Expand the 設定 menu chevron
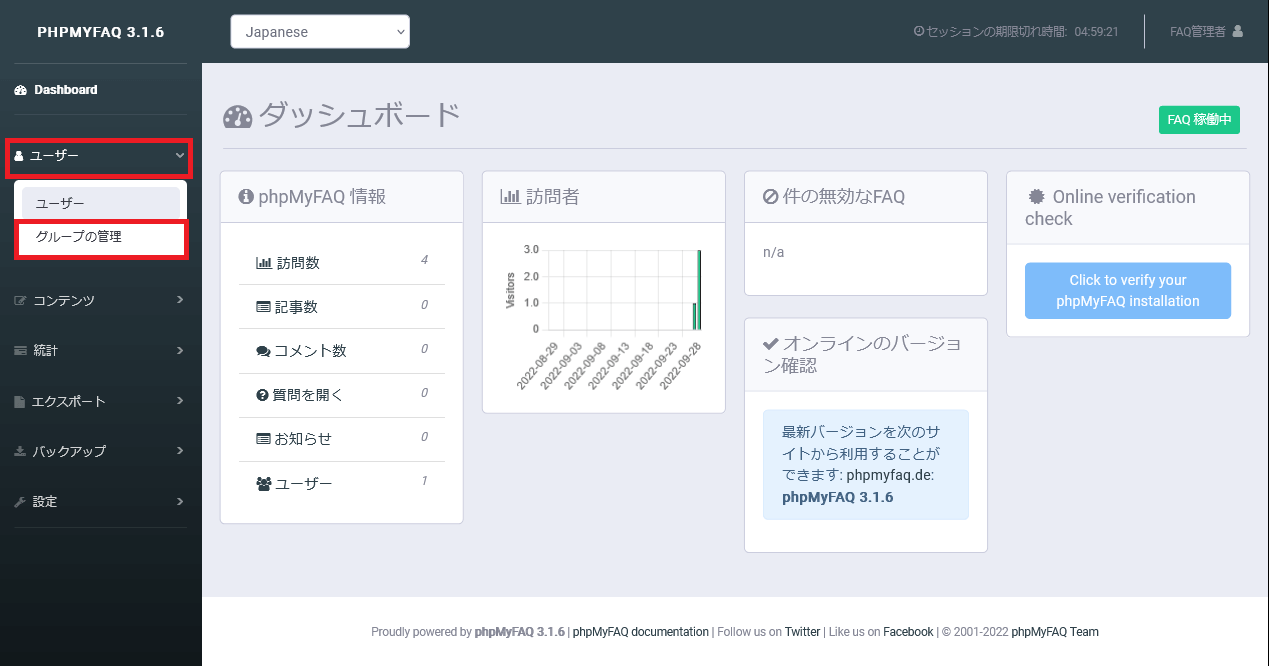 (x=179, y=501)
